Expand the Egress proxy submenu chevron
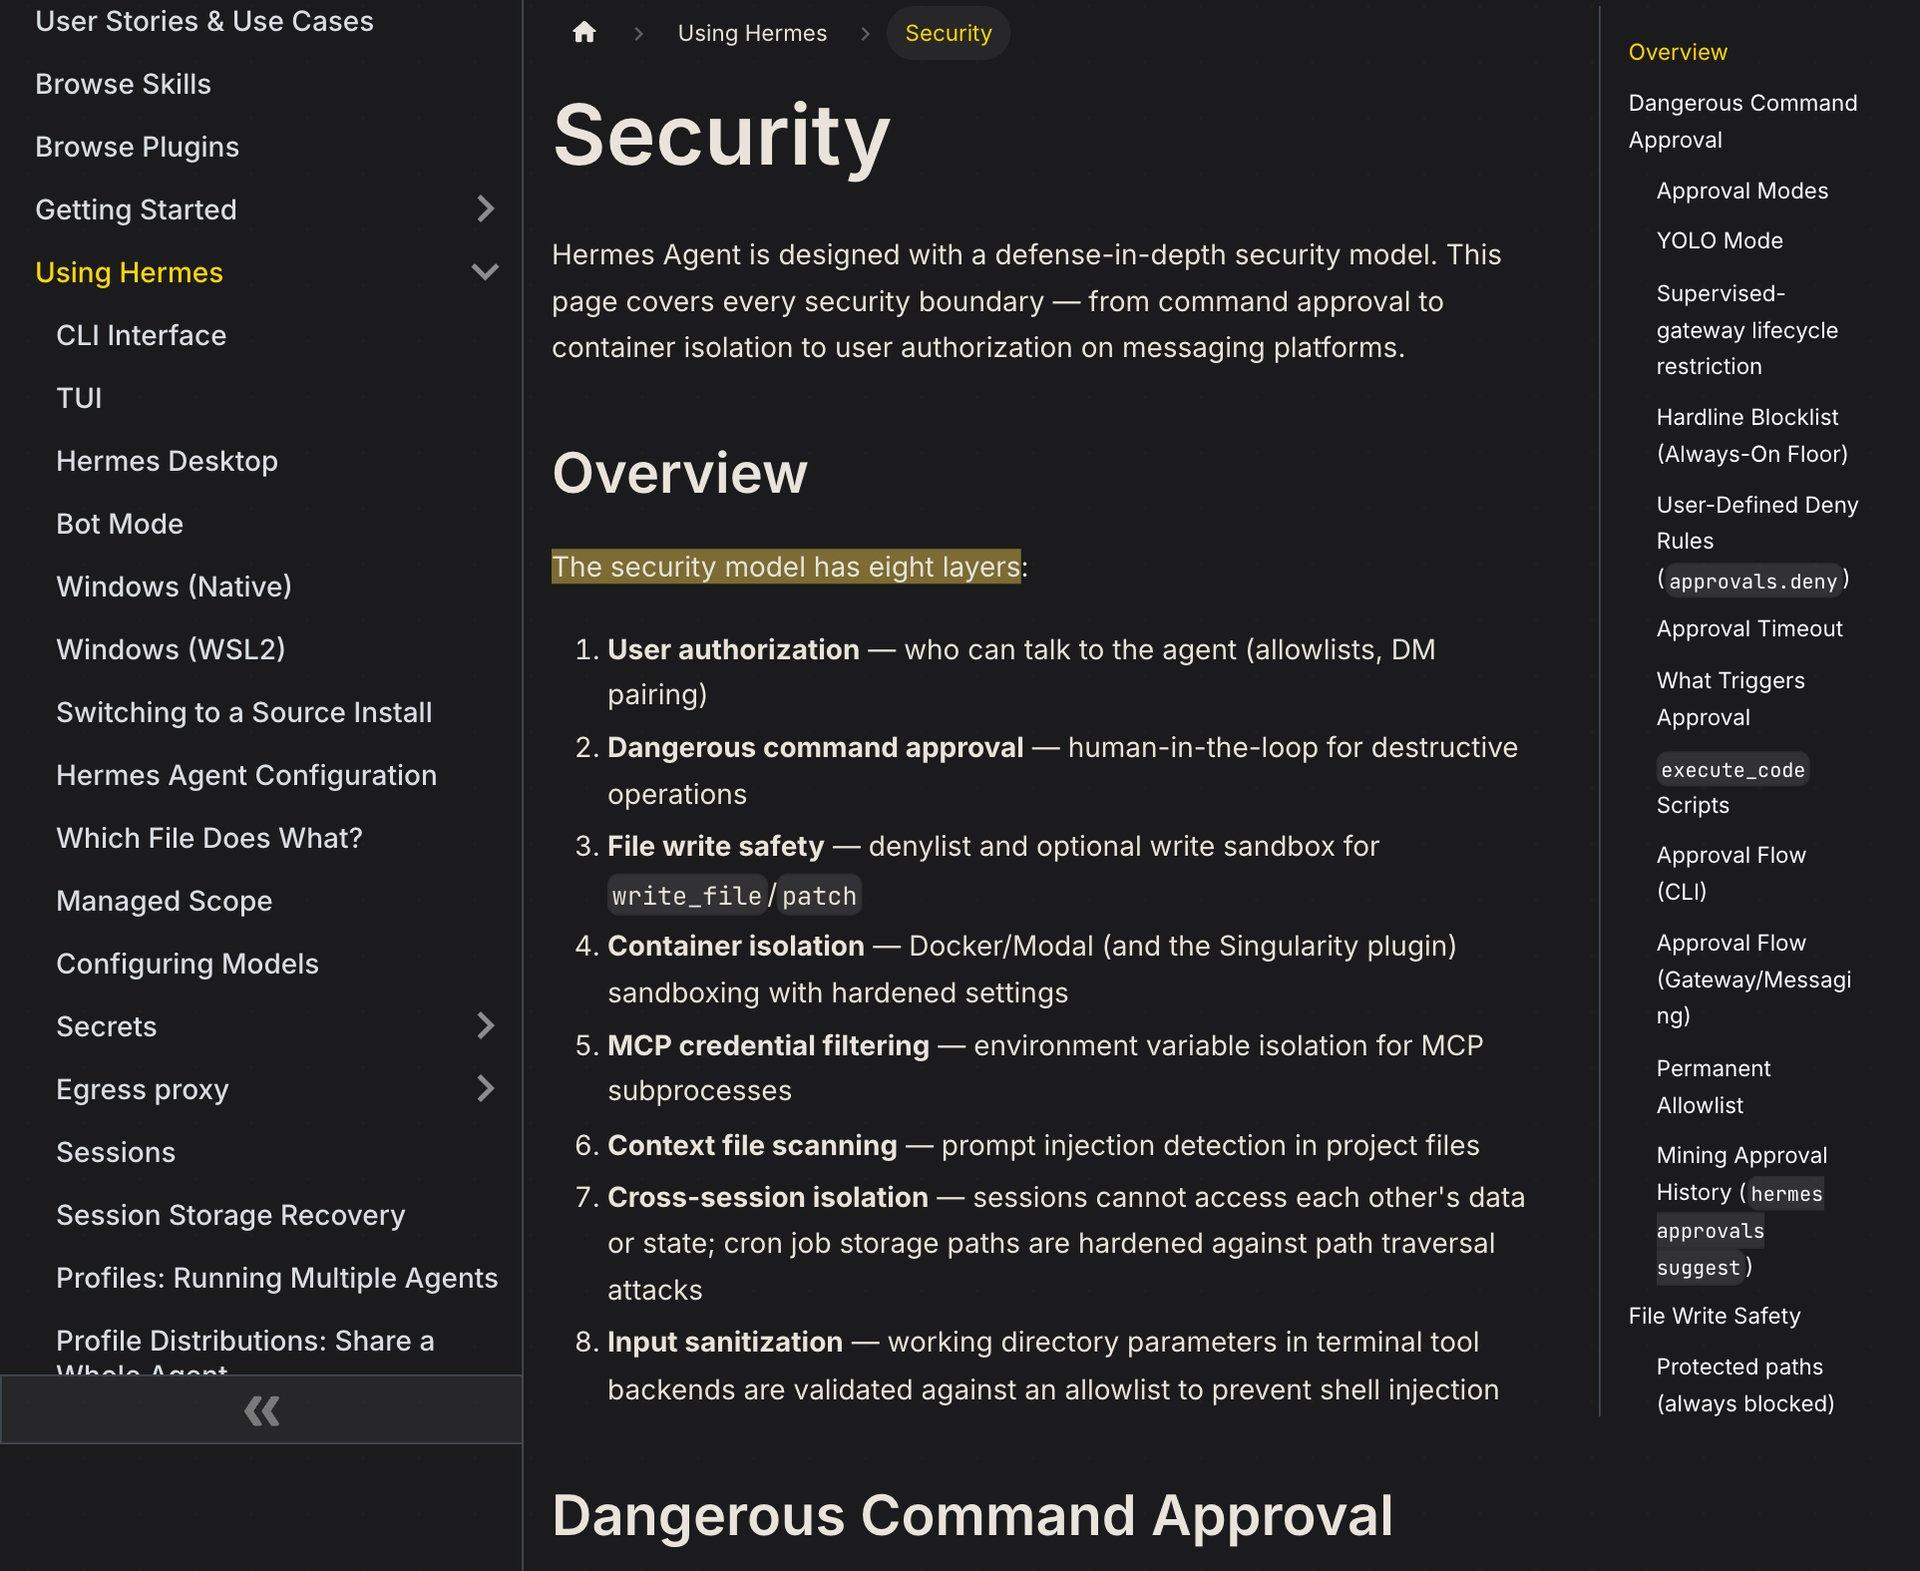1920x1571 pixels. tap(485, 1089)
